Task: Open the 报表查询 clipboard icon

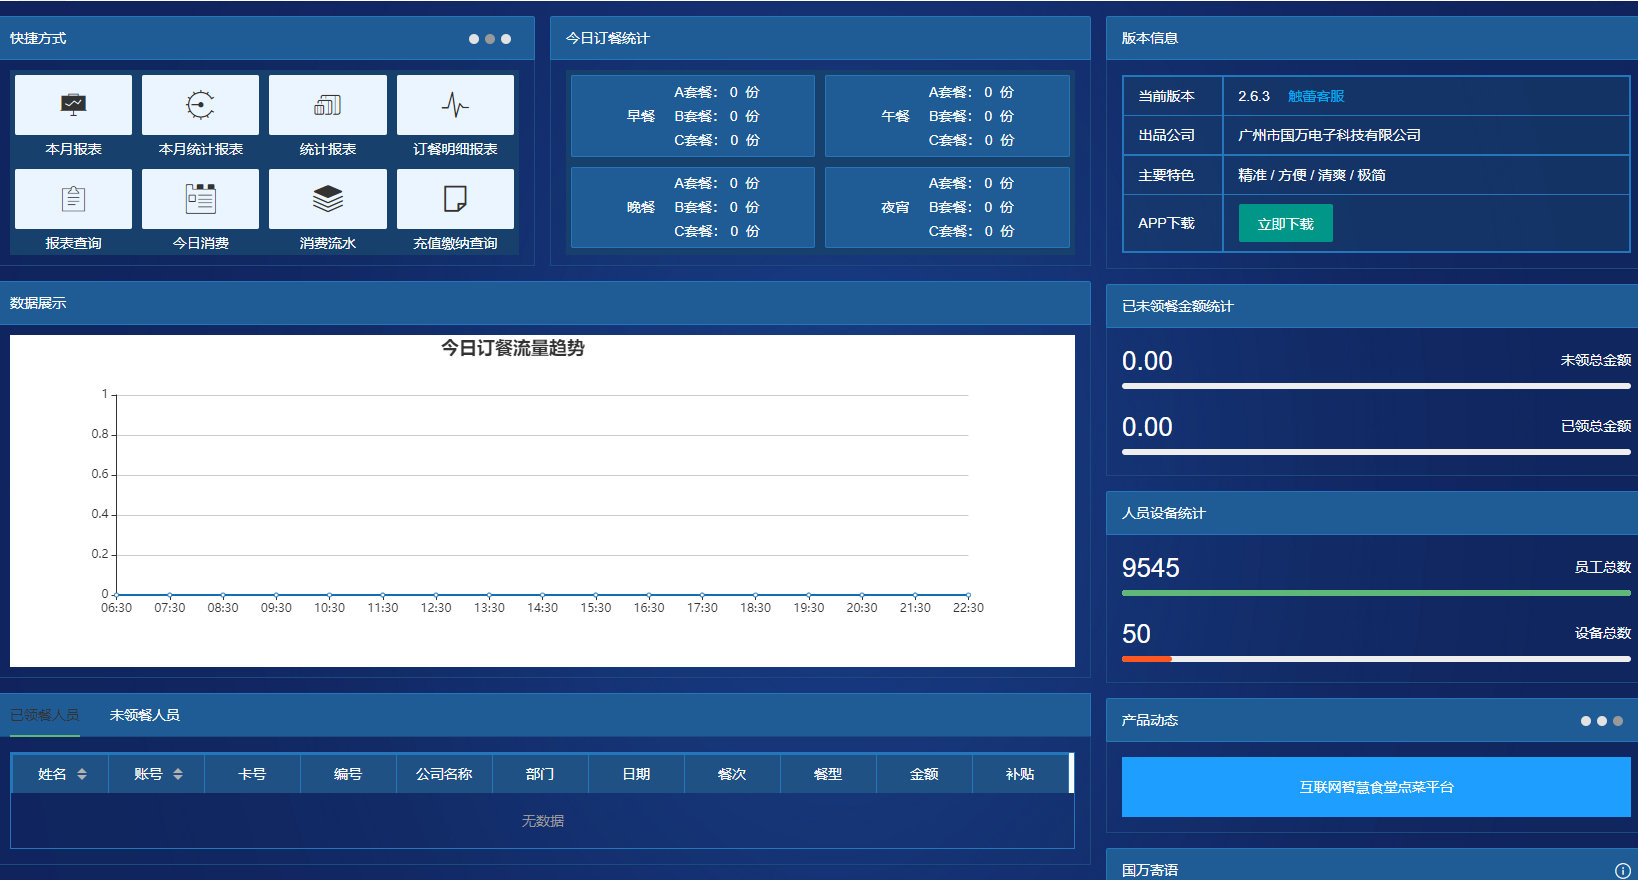Action: pyautogui.click(x=73, y=199)
